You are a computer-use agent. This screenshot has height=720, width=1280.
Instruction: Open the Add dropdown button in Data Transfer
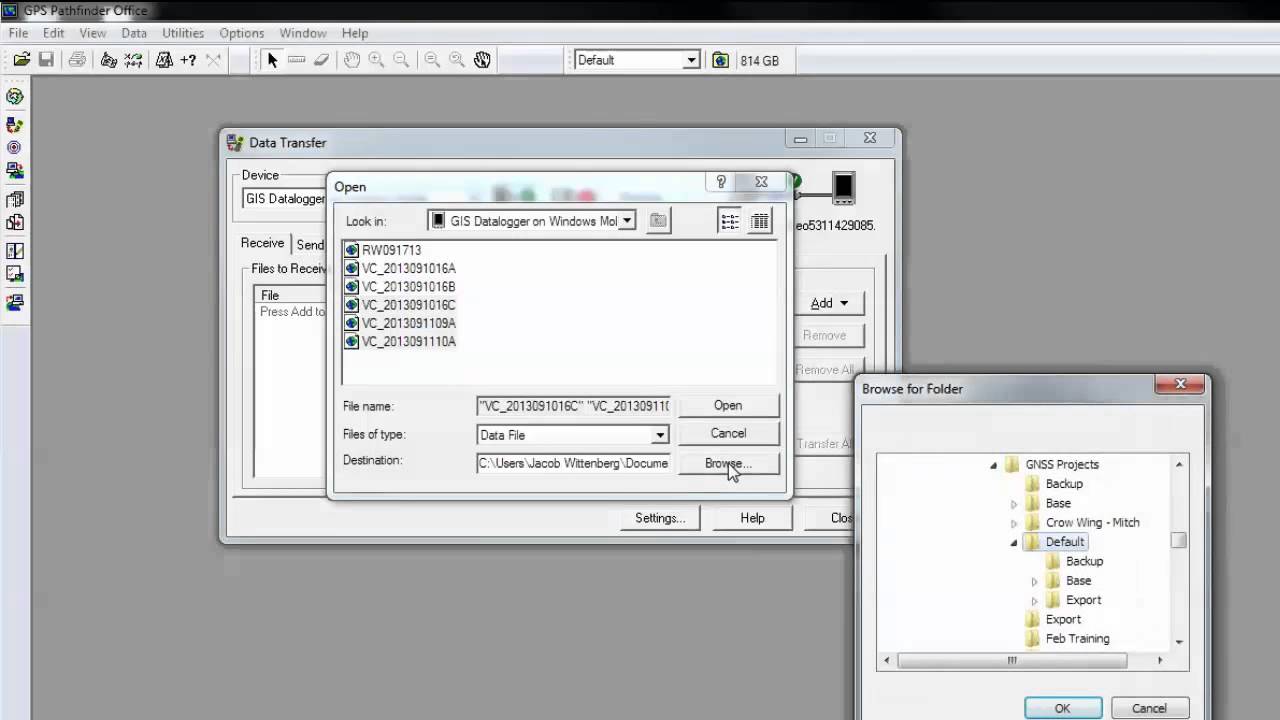click(x=830, y=303)
